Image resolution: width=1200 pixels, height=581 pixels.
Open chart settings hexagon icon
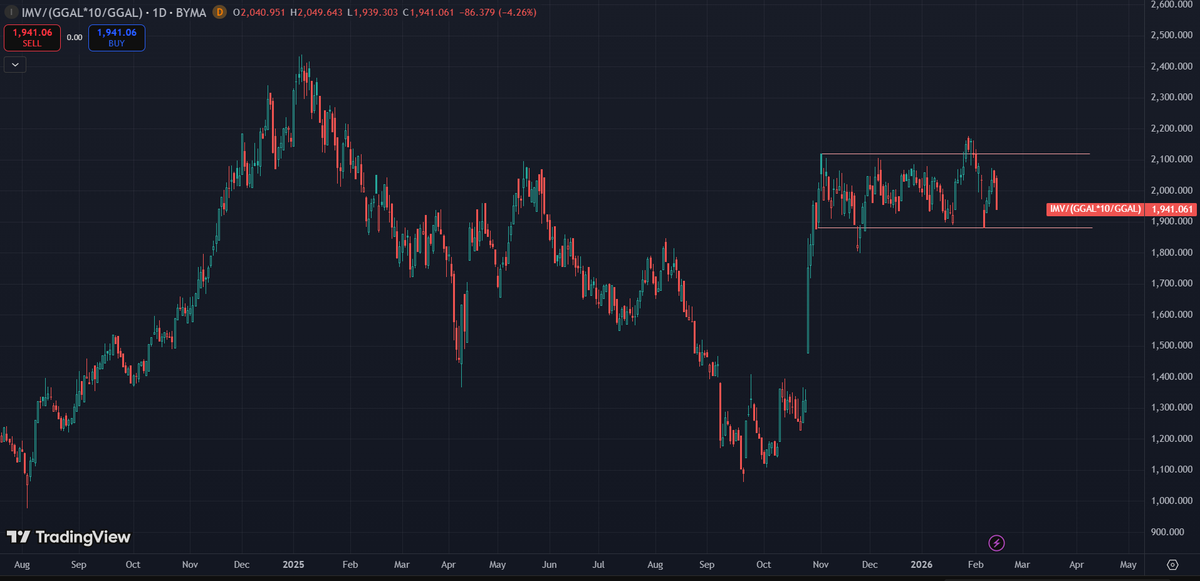[x=1171, y=565]
